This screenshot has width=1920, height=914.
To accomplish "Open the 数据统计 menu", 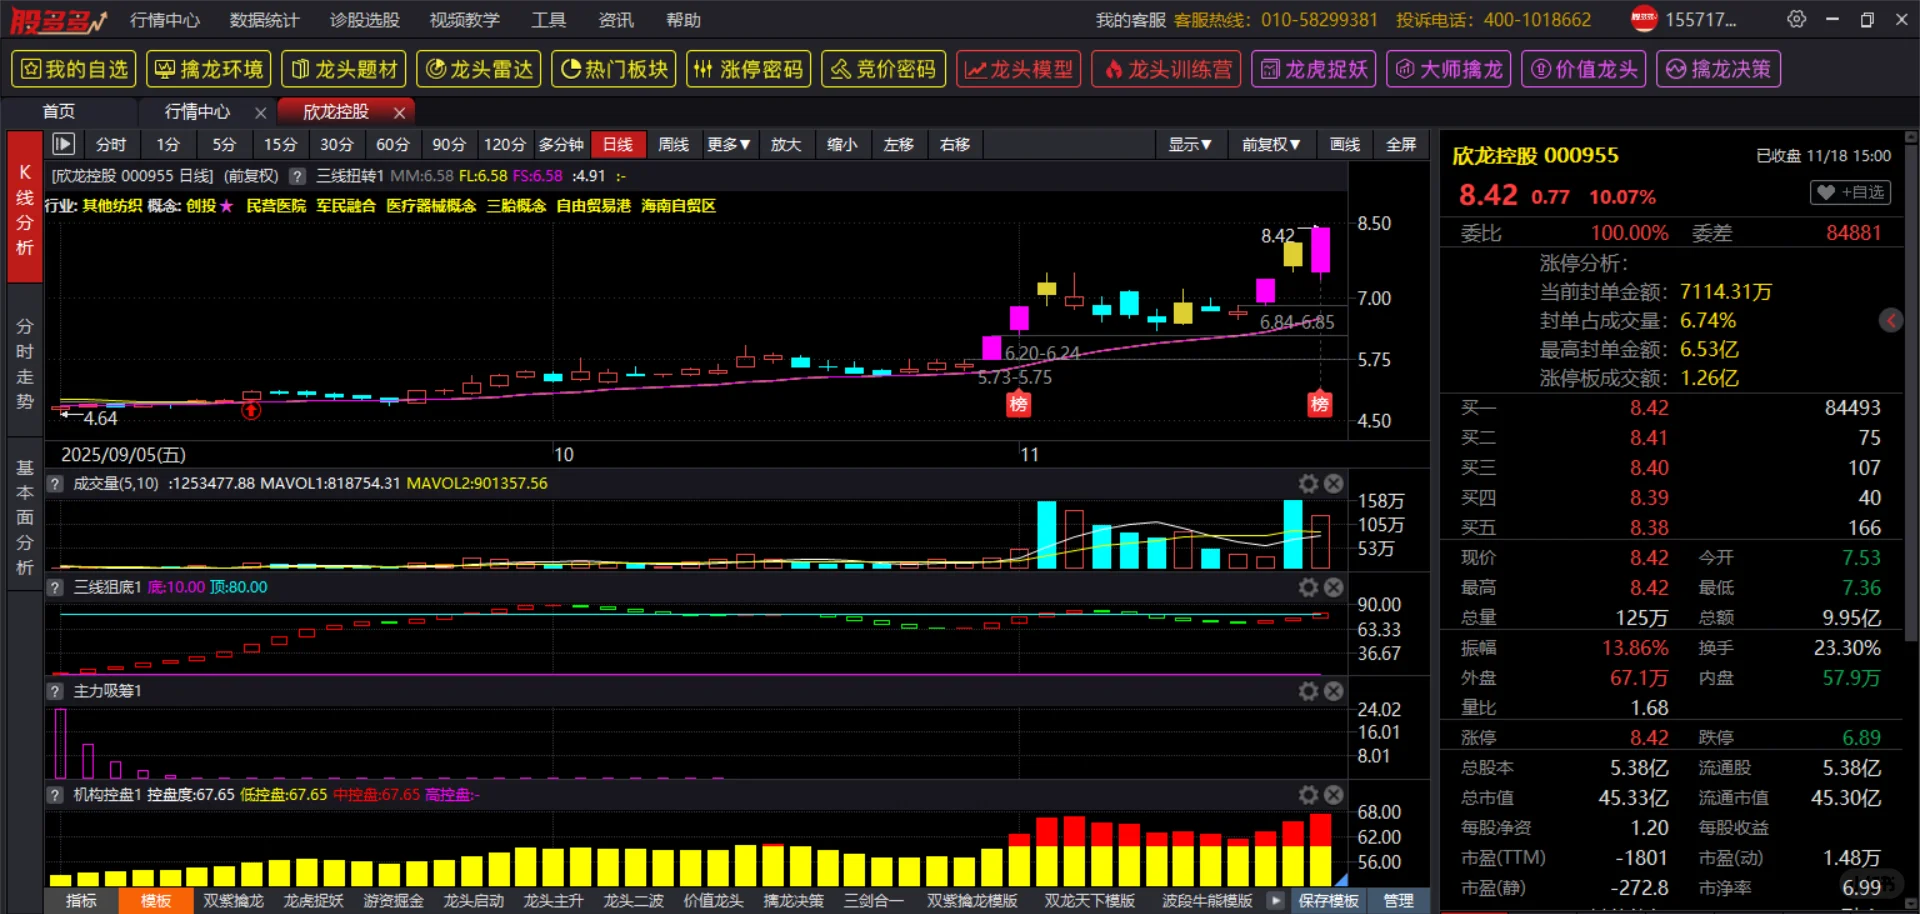I will [264, 20].
